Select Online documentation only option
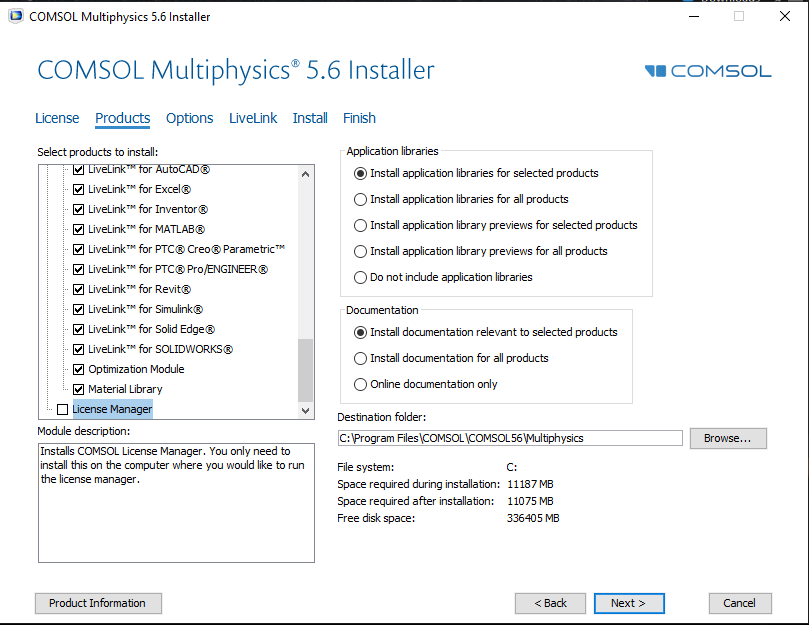The image size is (809, 625). (360, 384)
